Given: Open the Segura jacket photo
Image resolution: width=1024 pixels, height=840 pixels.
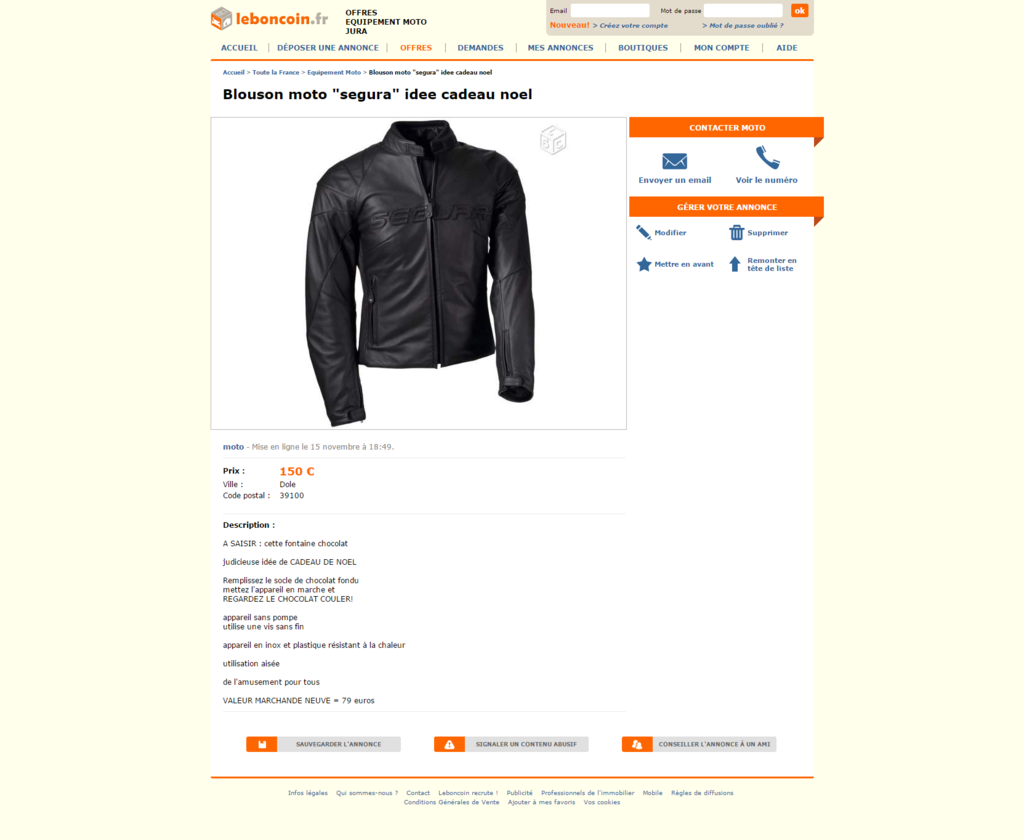Looking at the screenshot, I should 419,273.
